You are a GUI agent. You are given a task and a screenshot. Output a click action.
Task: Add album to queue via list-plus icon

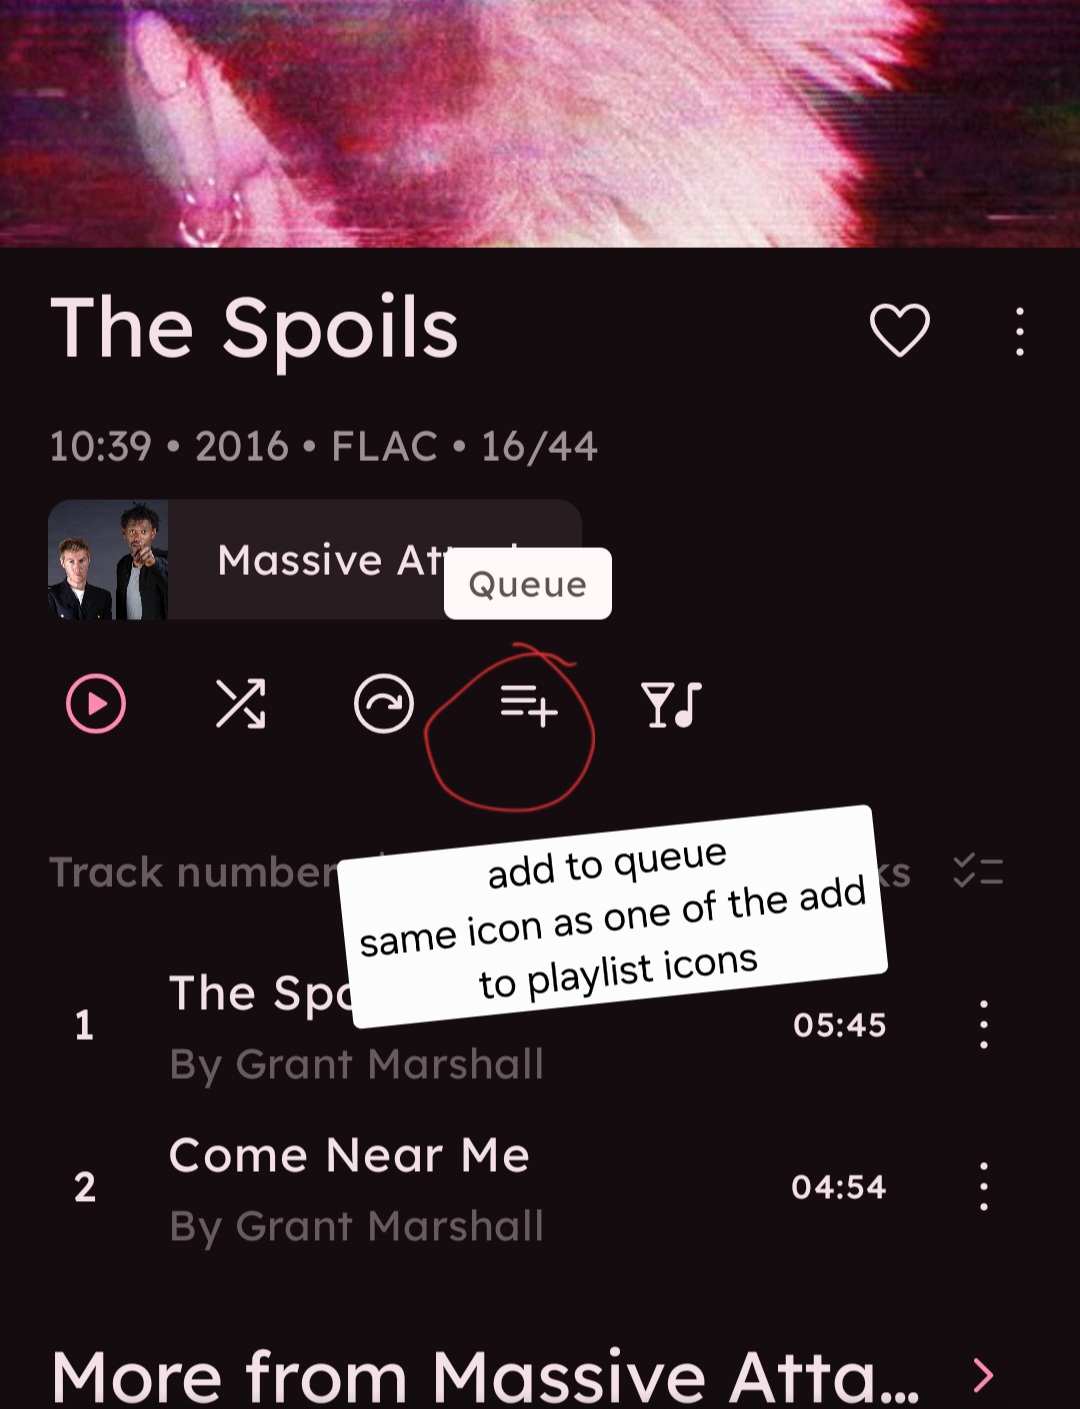528,705
